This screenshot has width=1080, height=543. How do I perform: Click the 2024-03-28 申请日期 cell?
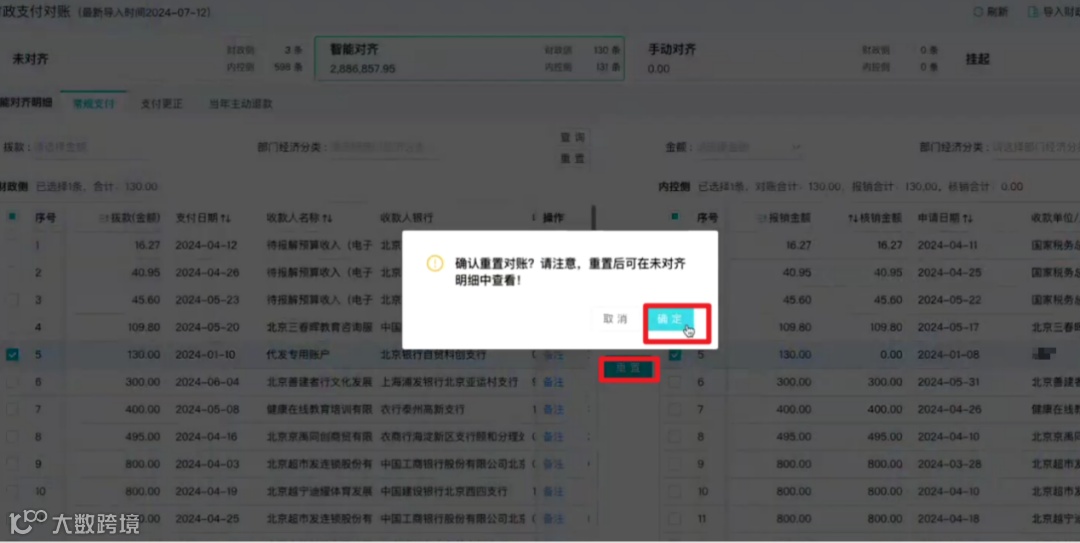(948, 464)
